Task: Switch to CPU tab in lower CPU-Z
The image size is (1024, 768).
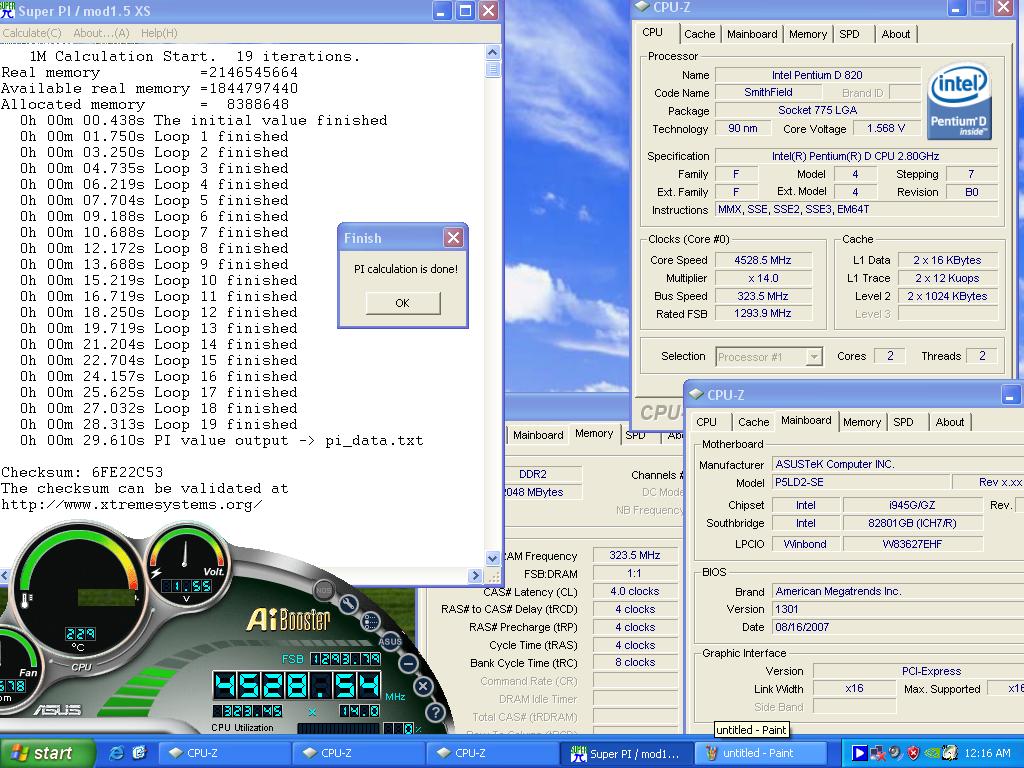Action: pos(706,422)
